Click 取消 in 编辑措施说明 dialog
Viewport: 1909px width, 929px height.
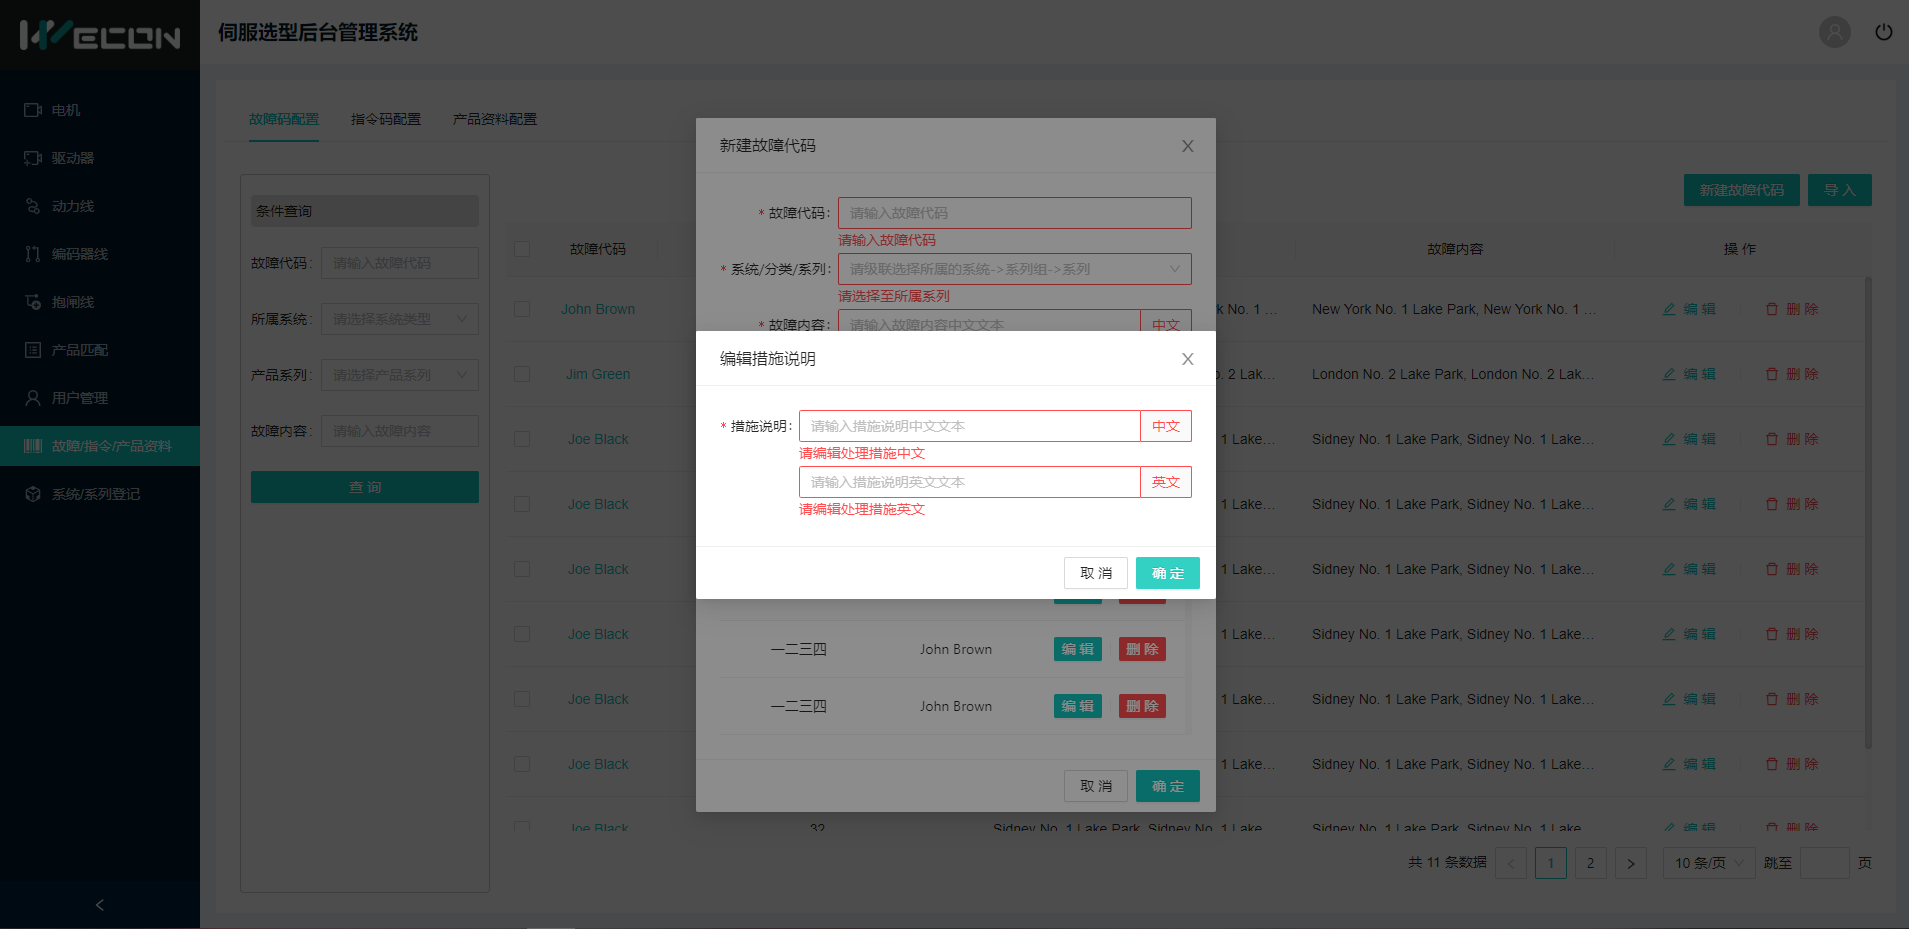[x=1095, y=573]
